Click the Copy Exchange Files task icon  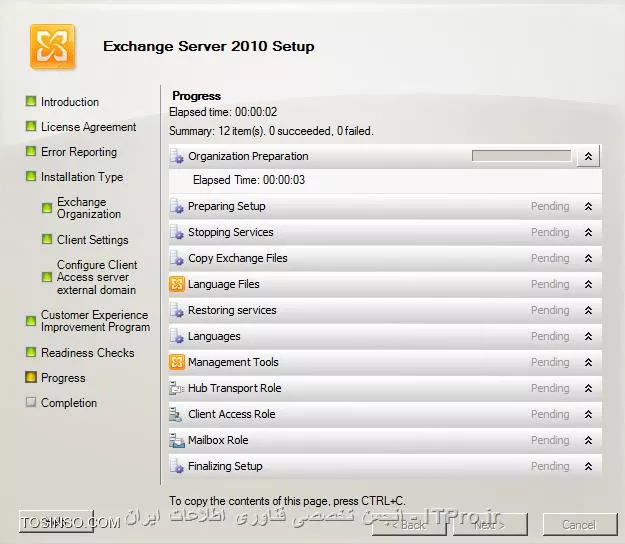coord(177,258)
